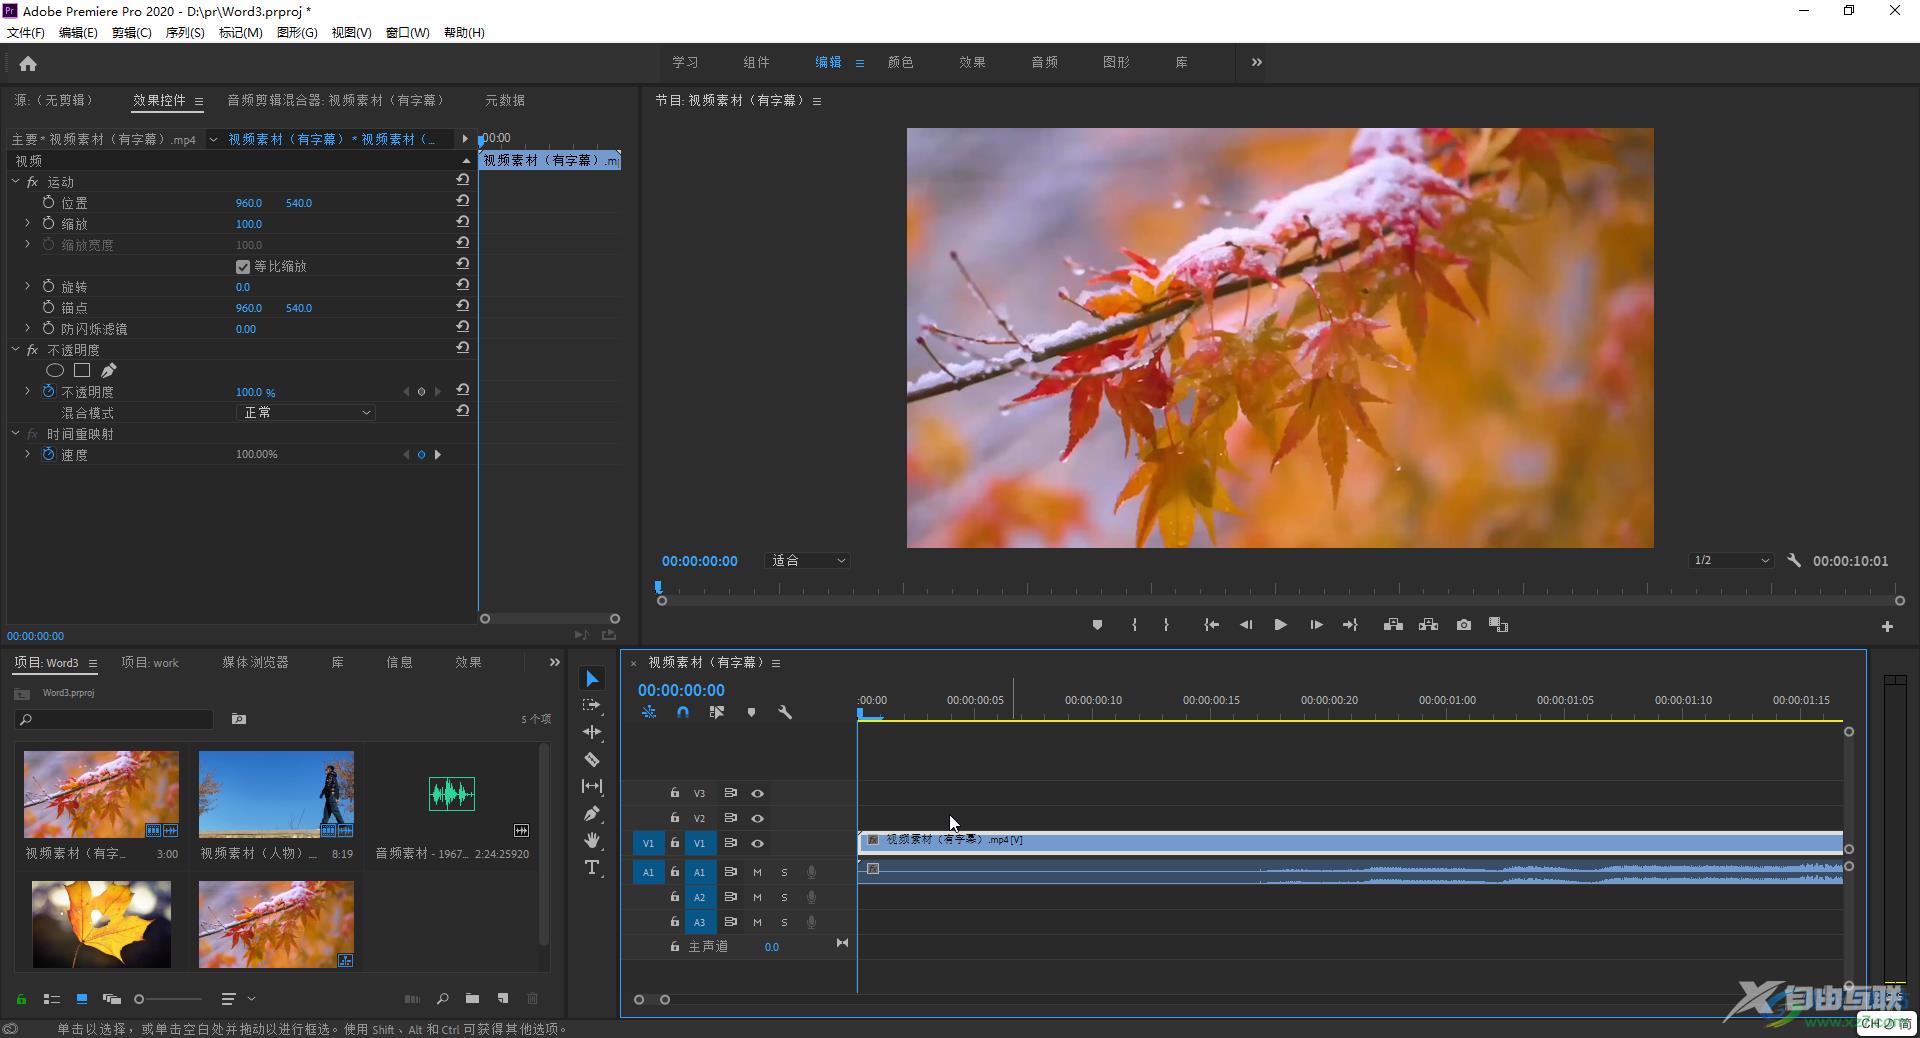Toggle lock on V3 track
Image resolution: width=1920 pixels, height=1038 pixels.
pos(675,793)
